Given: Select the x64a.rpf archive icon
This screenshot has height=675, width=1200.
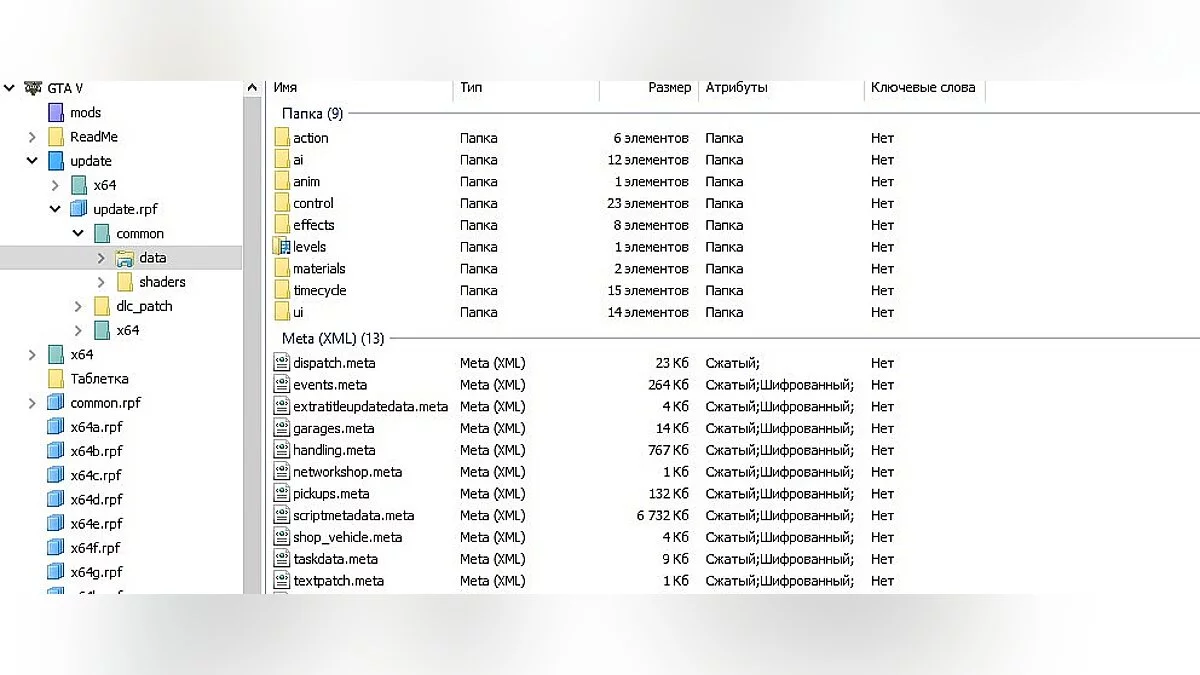Looking at the screenshot, I should coord(56,427).
